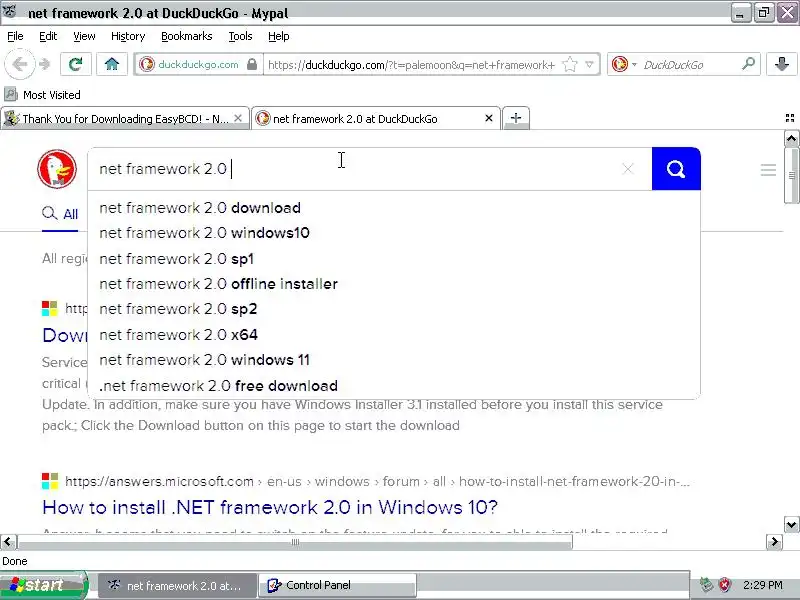Click the magnifier icon in the browser search box
Screen dimensions: 800x600
point(748,64)
